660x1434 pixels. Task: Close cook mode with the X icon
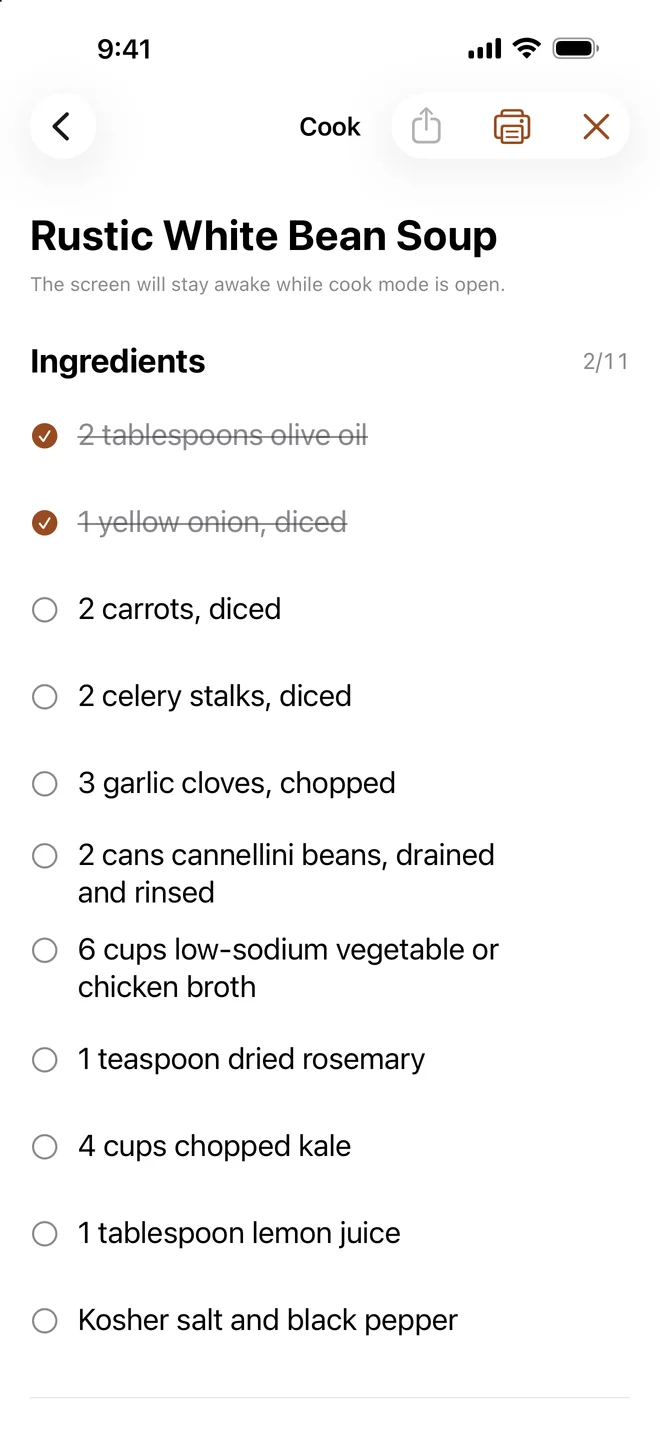(x=596, y=127)
